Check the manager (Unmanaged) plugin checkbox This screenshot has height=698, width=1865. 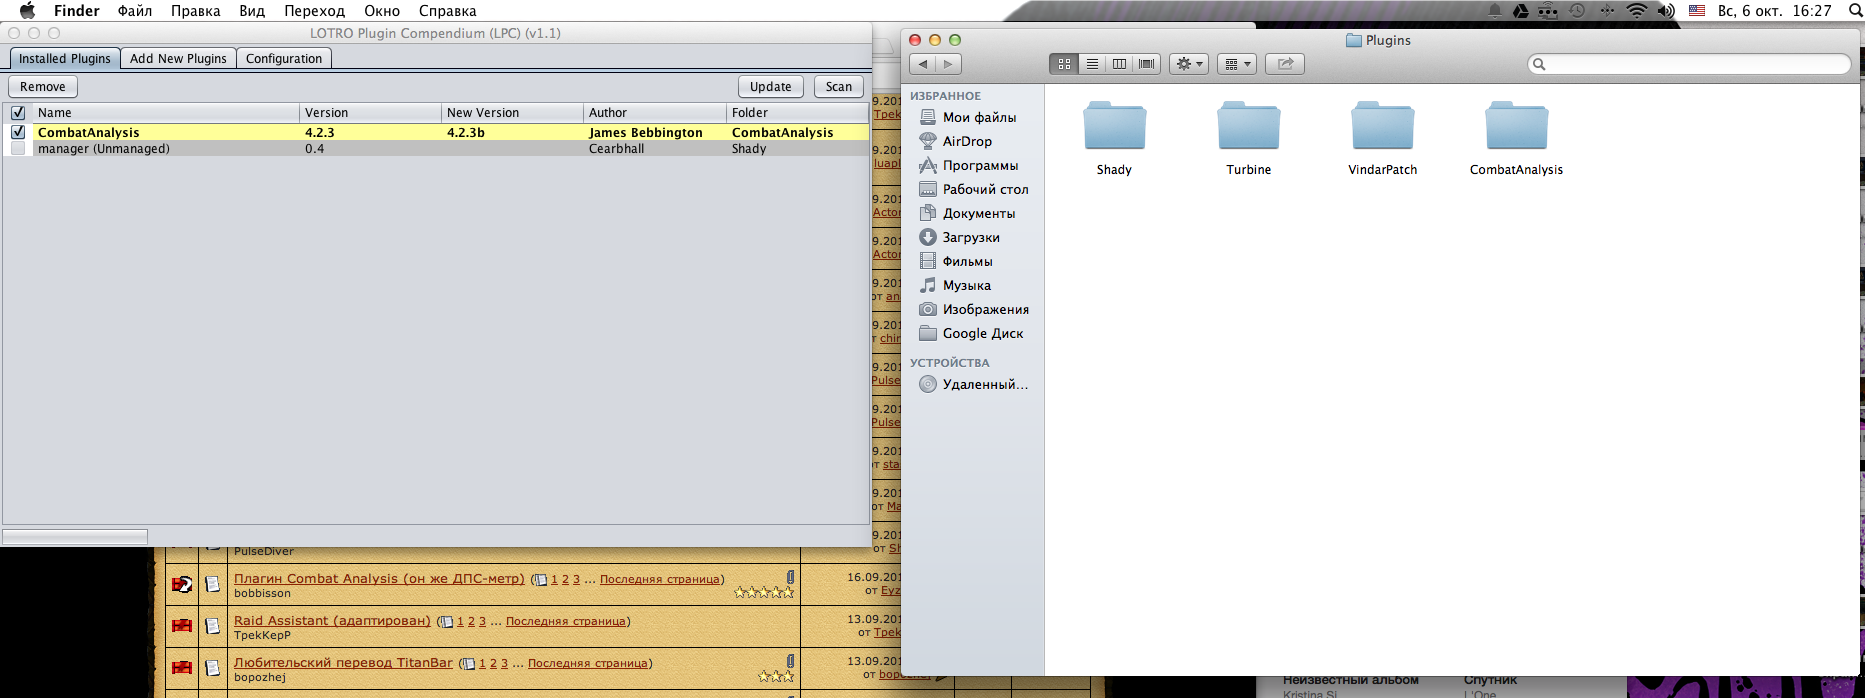(x=18, y=148)
